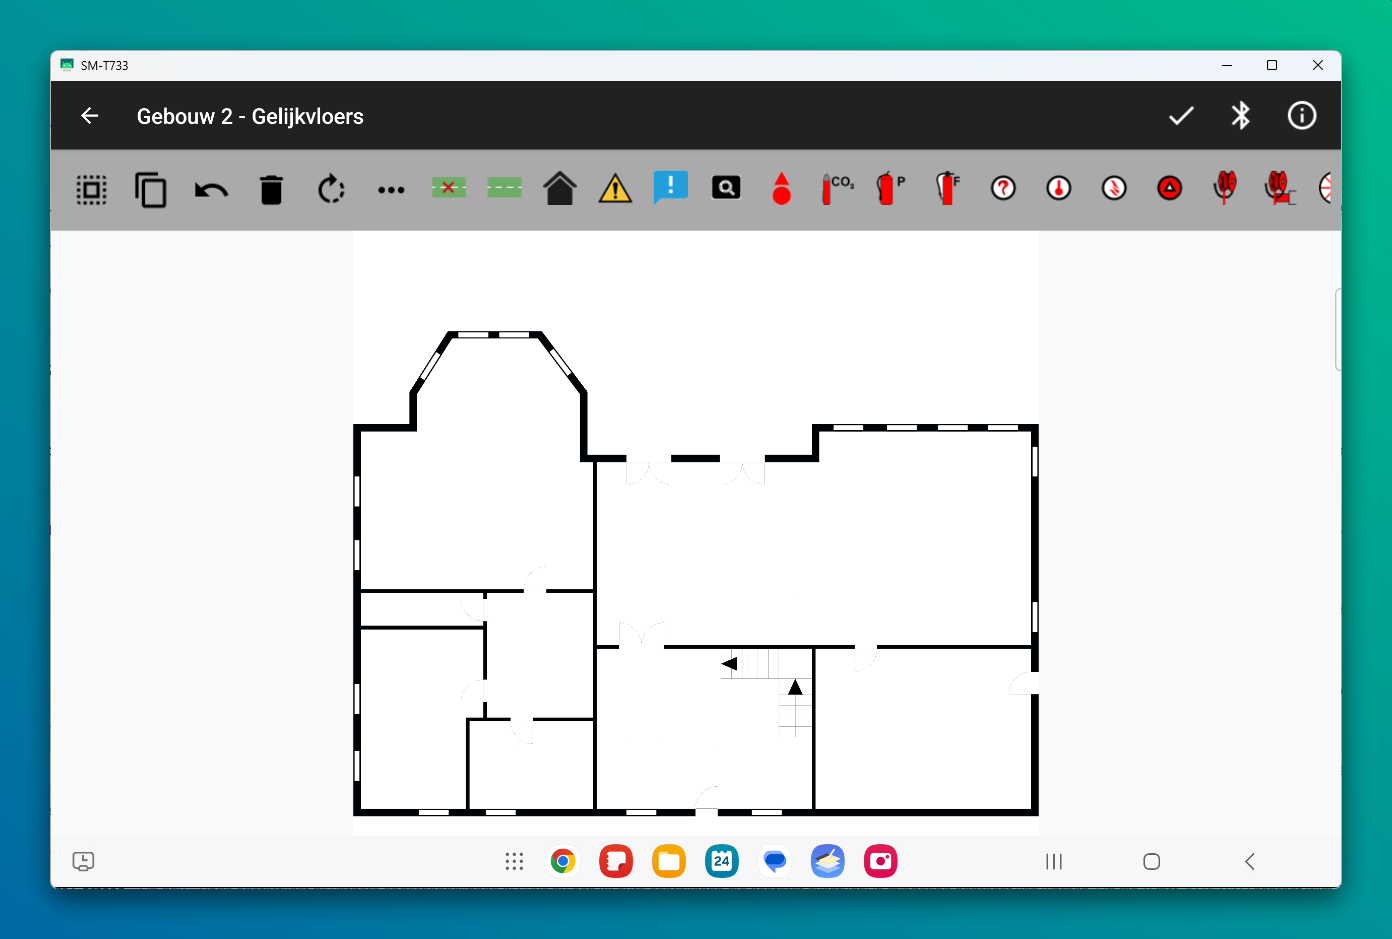Toggle Bluetooth connection in header
Viewport: 1392px width, 939px height.
coord(1241,116)
